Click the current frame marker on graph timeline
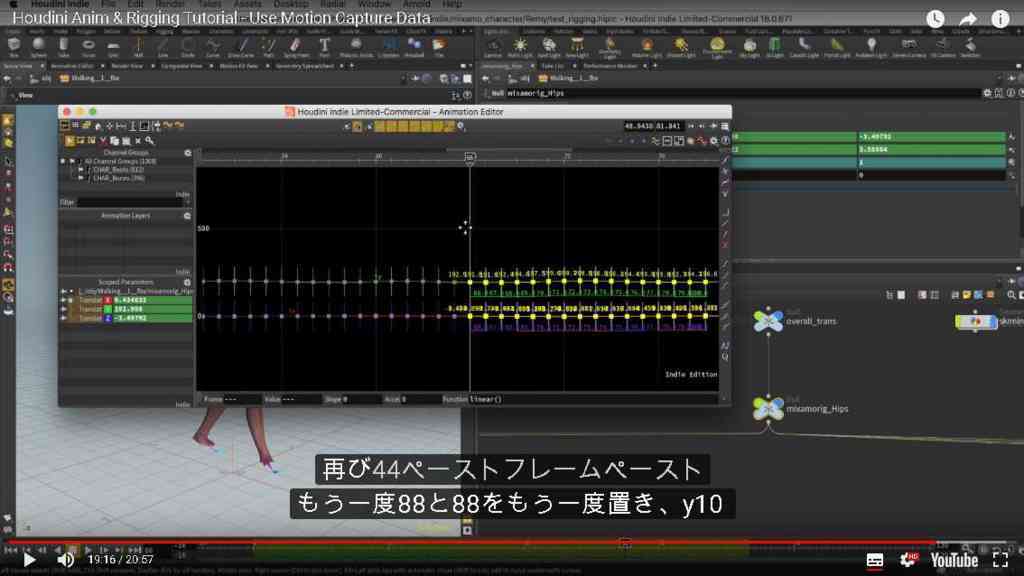 click(x=470, y=157)
